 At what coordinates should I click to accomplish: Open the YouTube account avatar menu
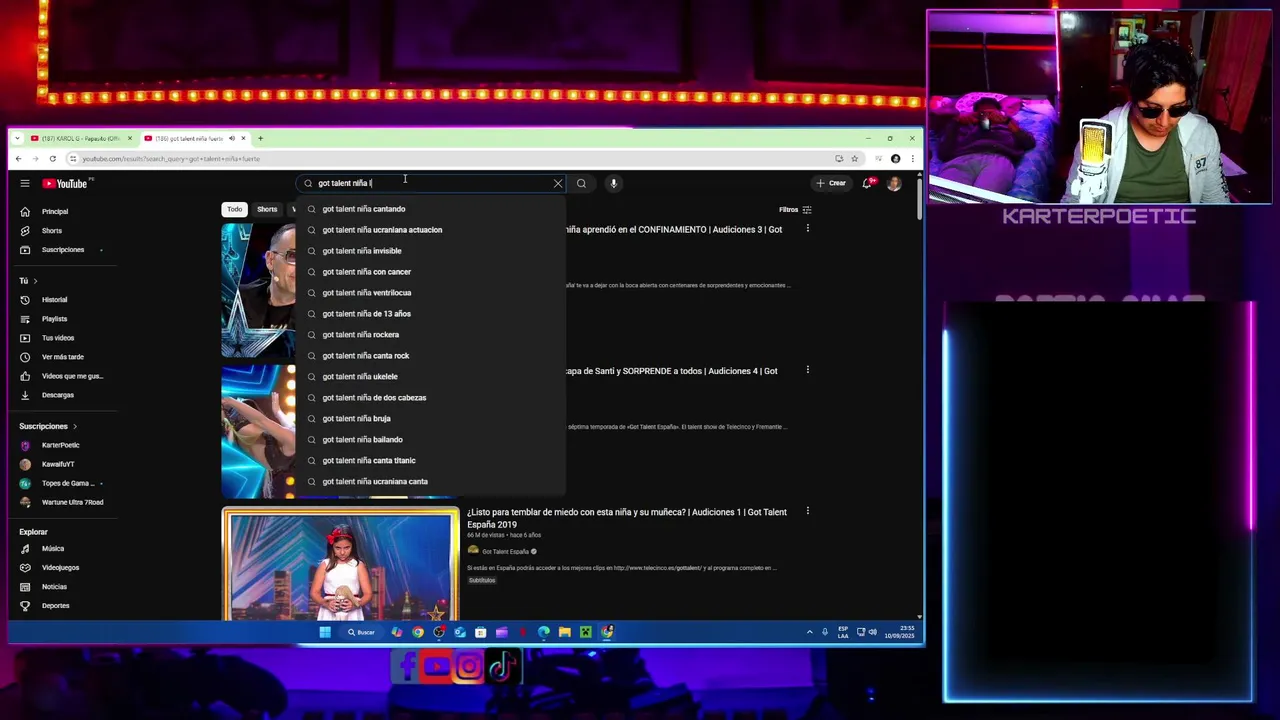(x=894, y=183)
